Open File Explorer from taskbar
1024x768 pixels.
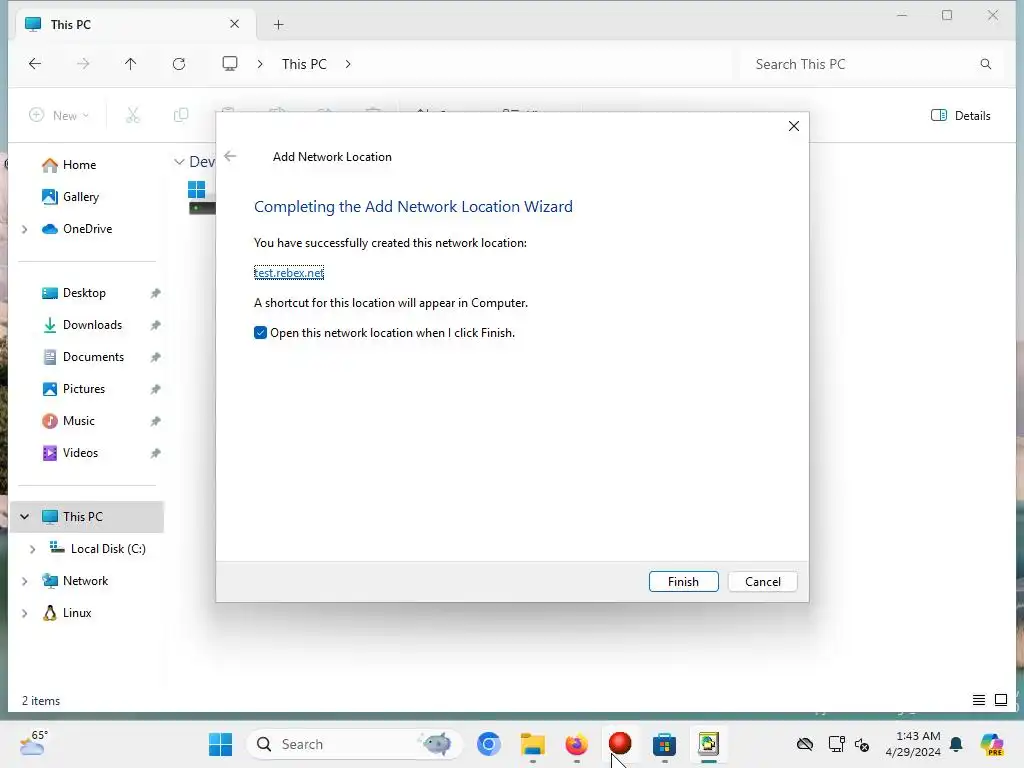pyautogui.click(x=532, y=744)
